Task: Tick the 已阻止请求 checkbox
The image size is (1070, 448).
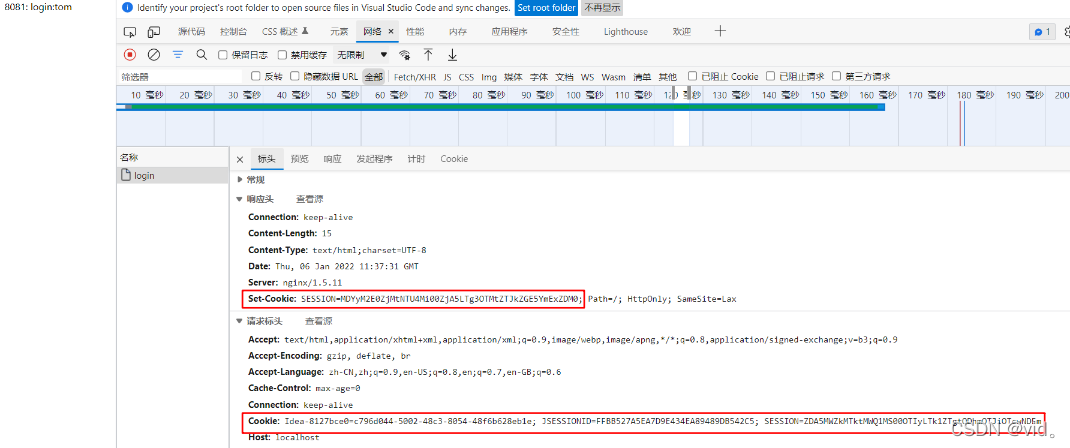Action: click(770, 76)
